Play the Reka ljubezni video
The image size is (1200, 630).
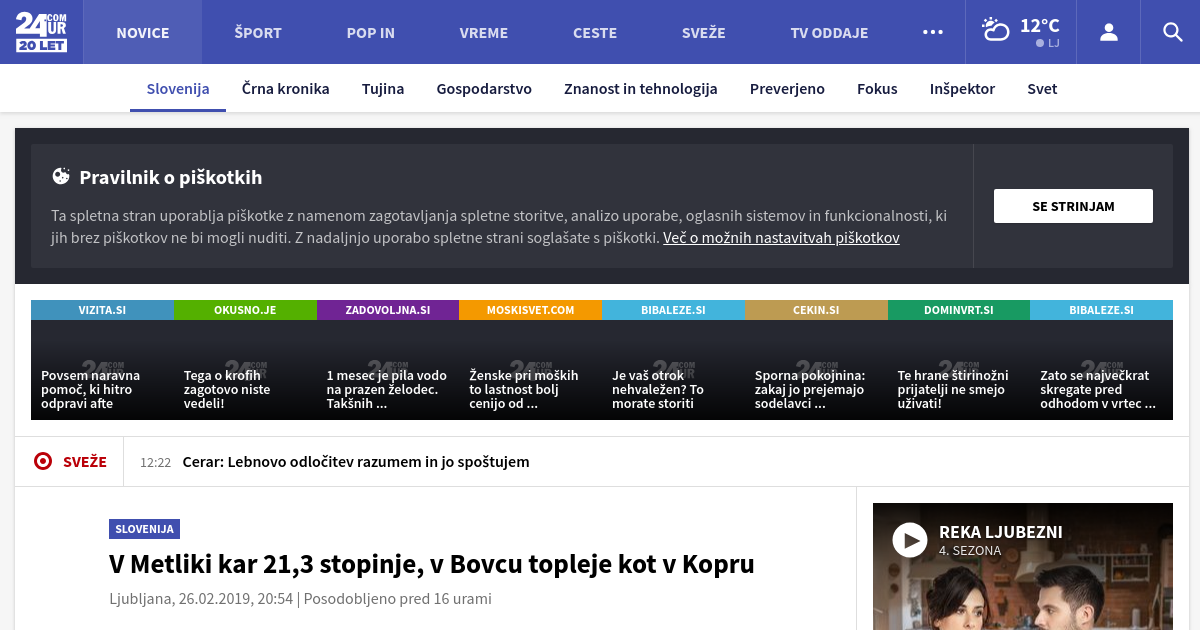point(909,541)
